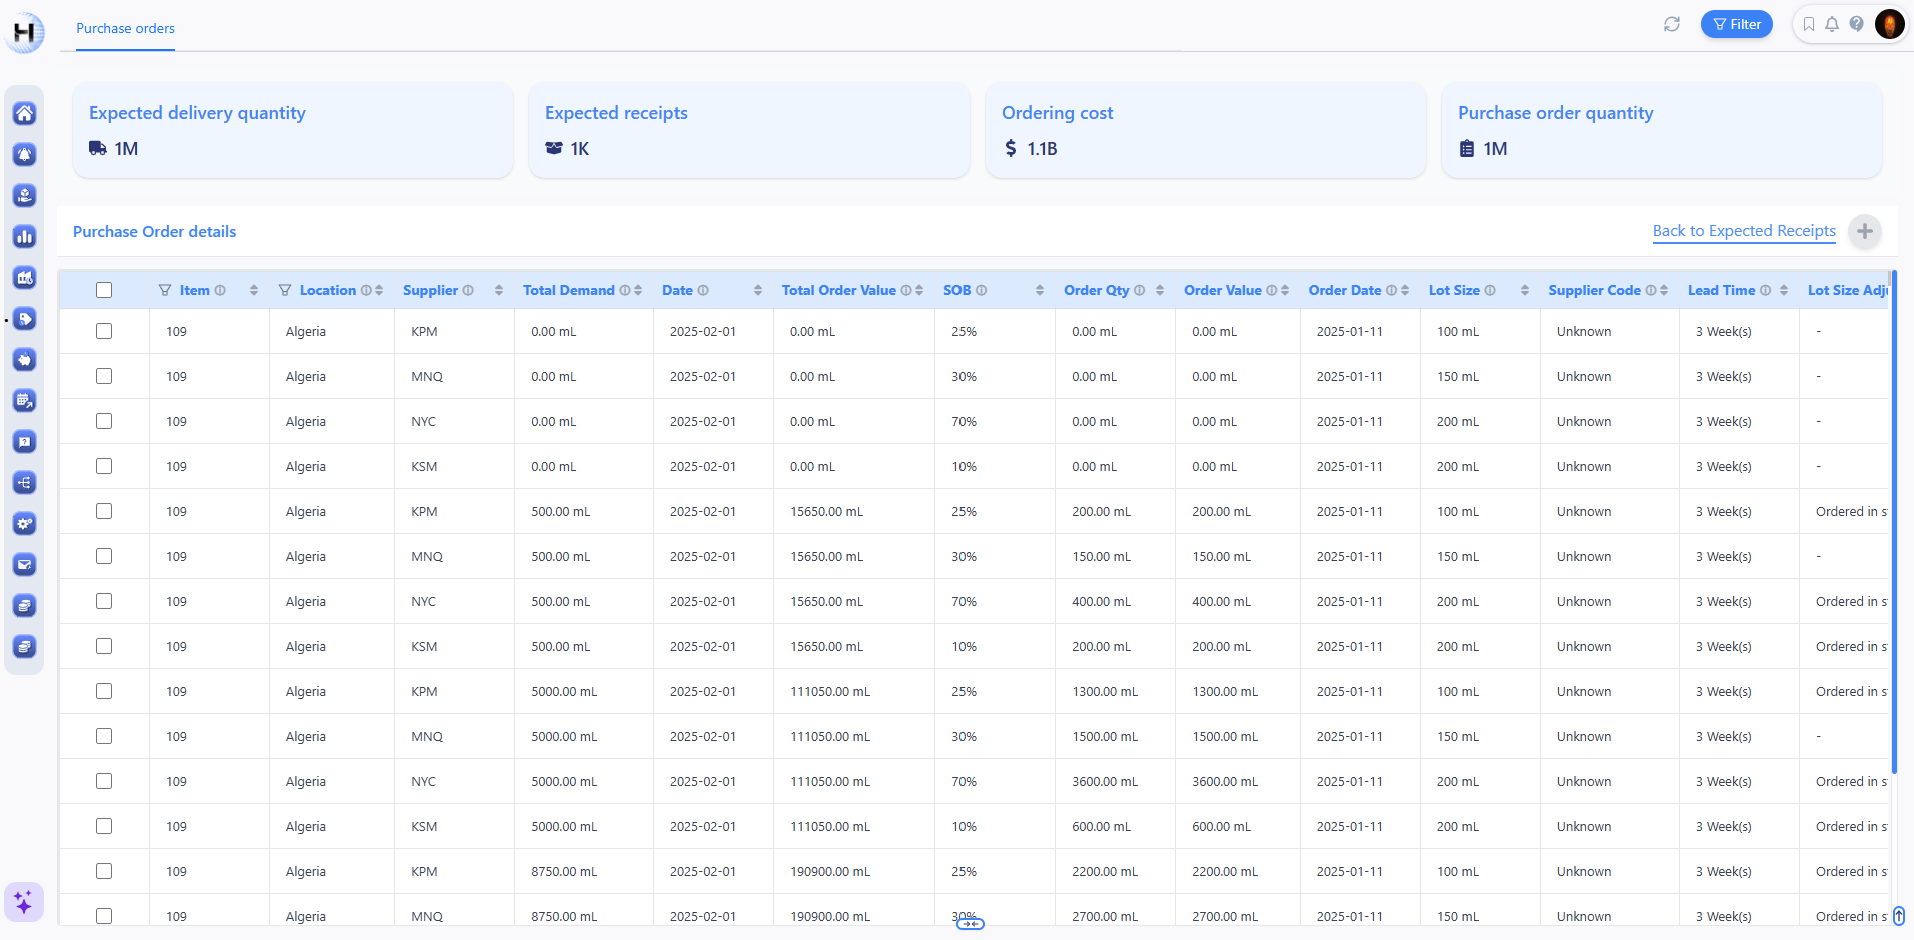Click the Expected delivery quantity card
This screenshot has width=1914, height=940.
point(293,130)
